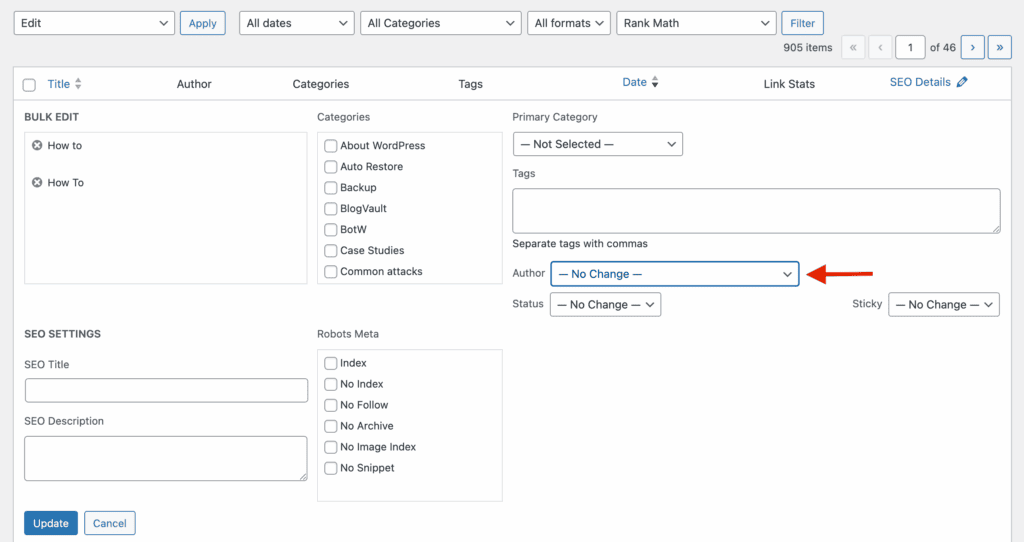Toggle the select-all posts checkbox
This screenshot has height=542, width=1024.
pyautogui.click(x=29, y=85)
